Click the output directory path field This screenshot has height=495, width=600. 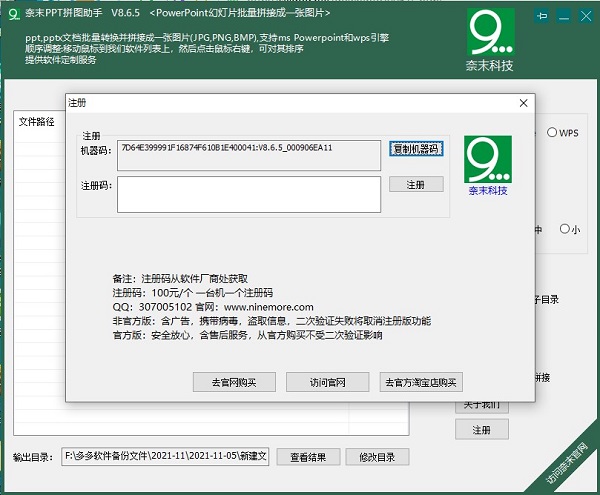pyautogui.click(x=165, y=456)
